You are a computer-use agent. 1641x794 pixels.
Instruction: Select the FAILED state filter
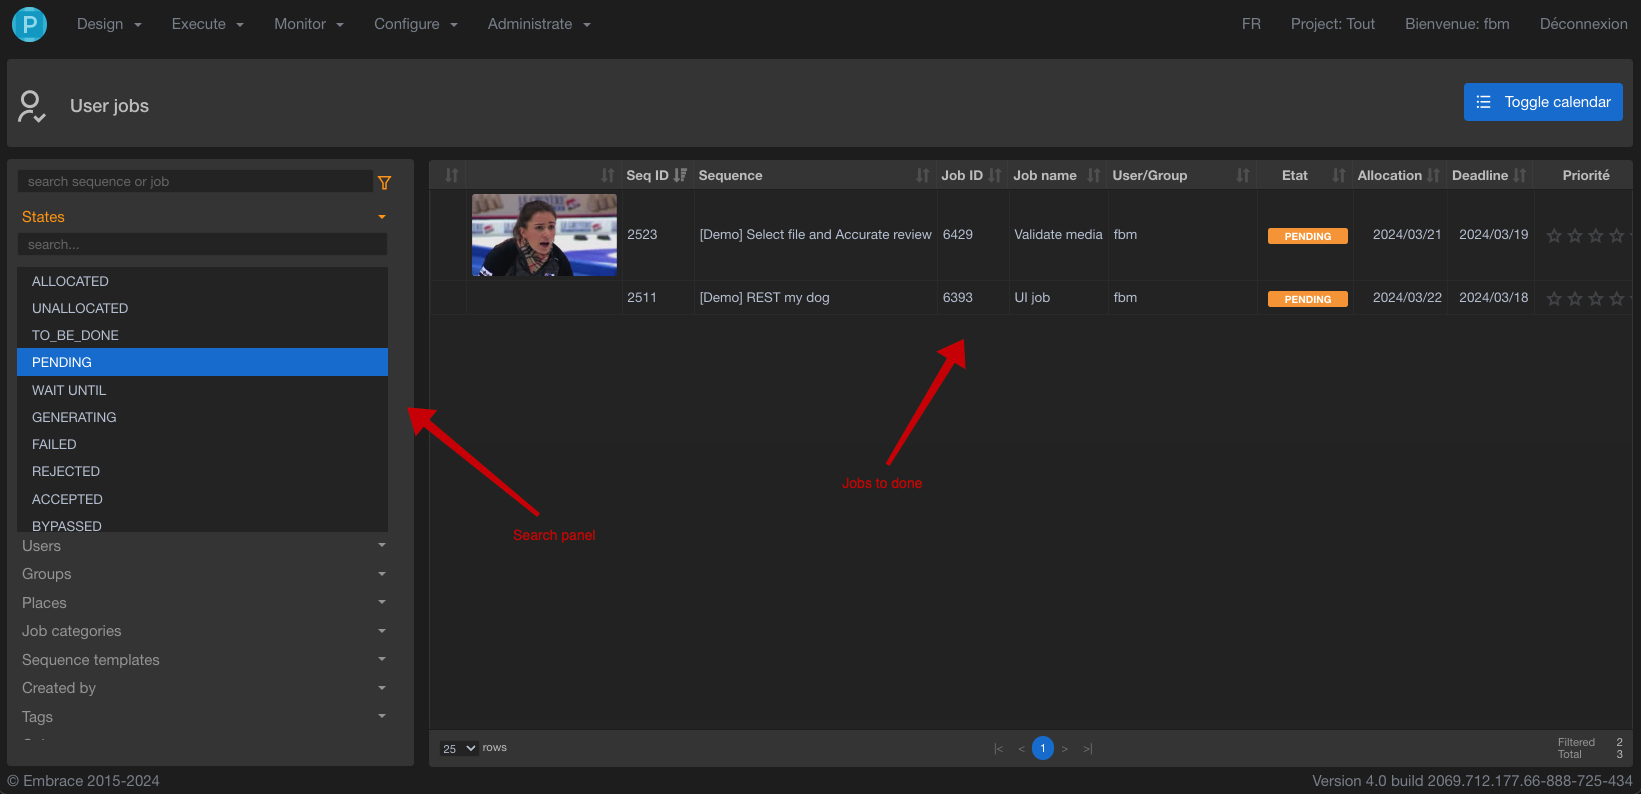coord(202,444)
